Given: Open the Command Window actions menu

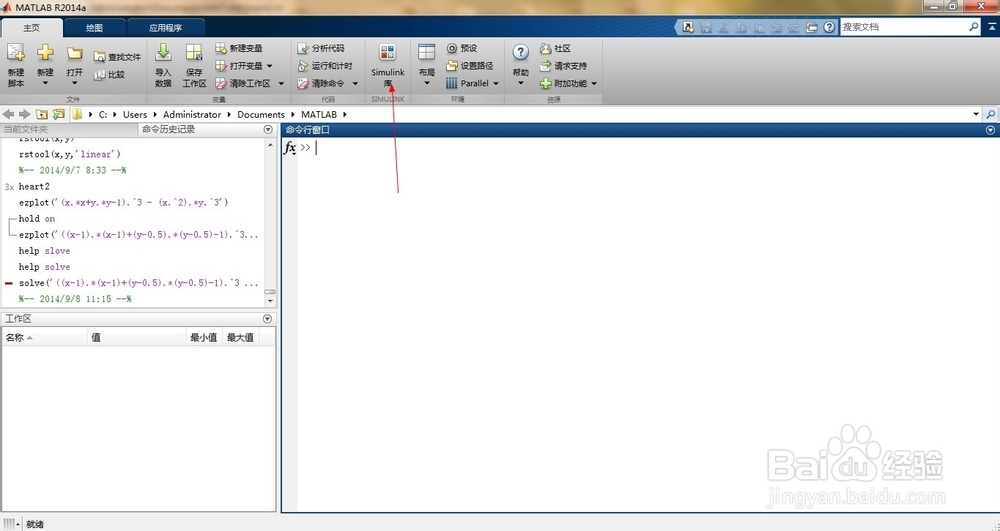Looking at the screenshot, I should coord(990,130).
